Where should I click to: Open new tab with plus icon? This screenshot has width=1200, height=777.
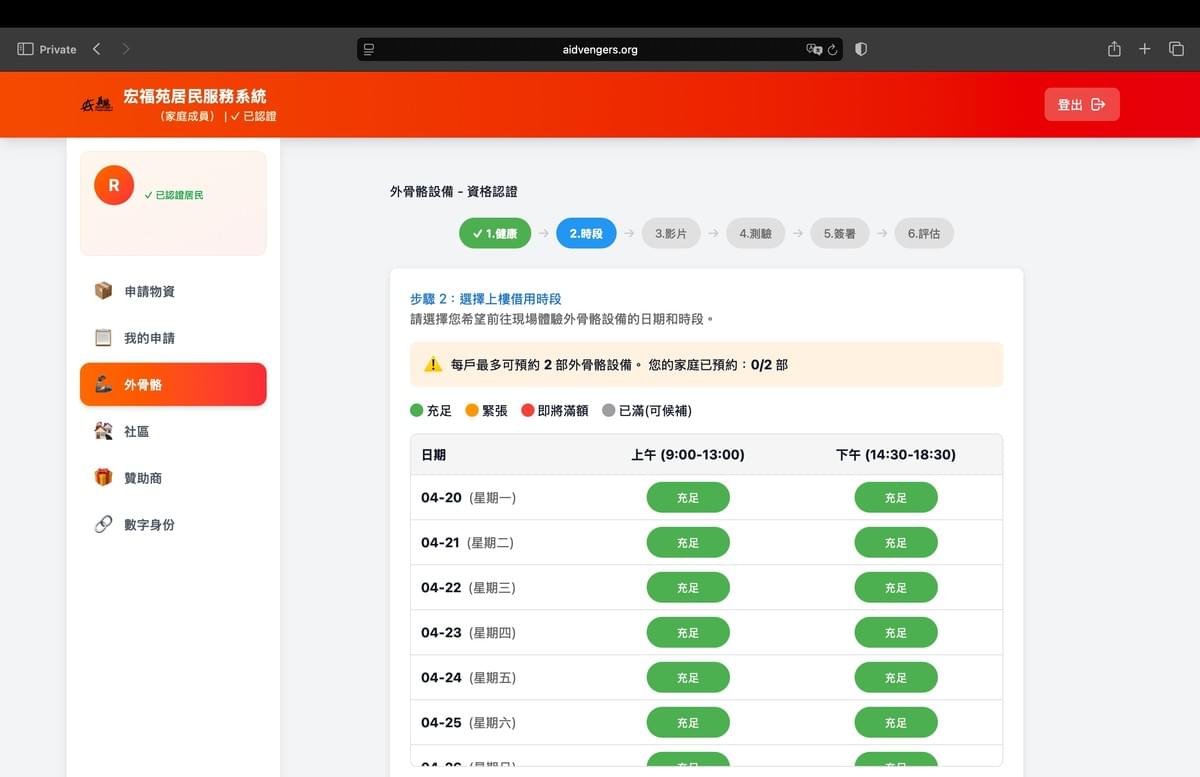[x=1145, y=49]
